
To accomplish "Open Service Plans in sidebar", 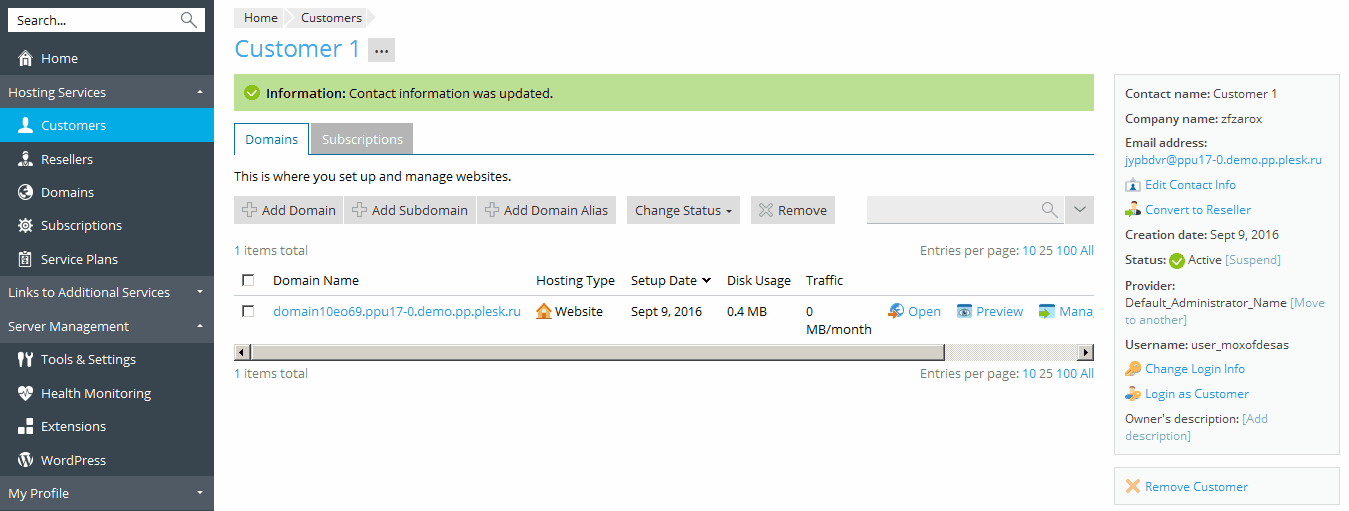I will [79, 260].
